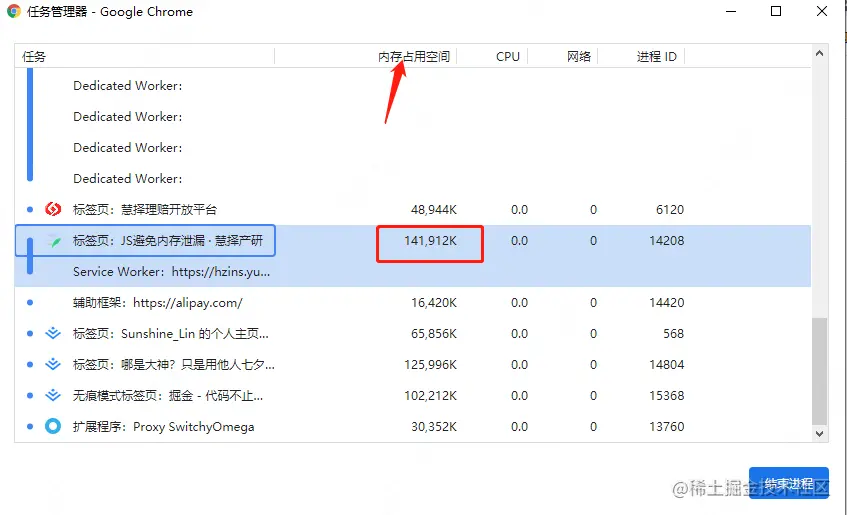The image size is (847, 515).
Task: Click process ID 14208
Action: (x=667, y=240)
